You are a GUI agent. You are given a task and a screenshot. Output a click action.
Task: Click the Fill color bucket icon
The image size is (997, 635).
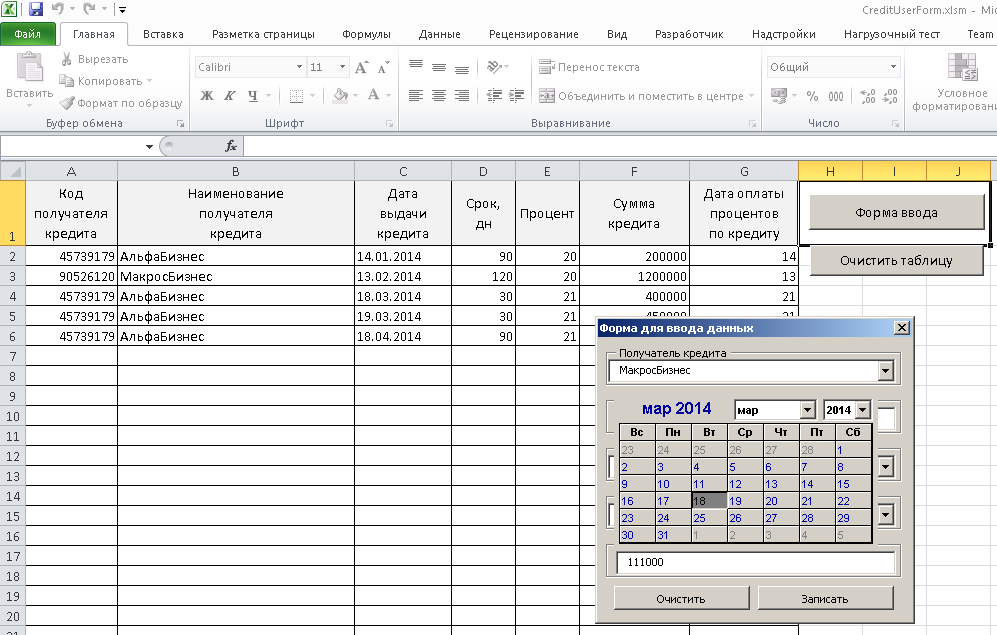pos(341,95)
